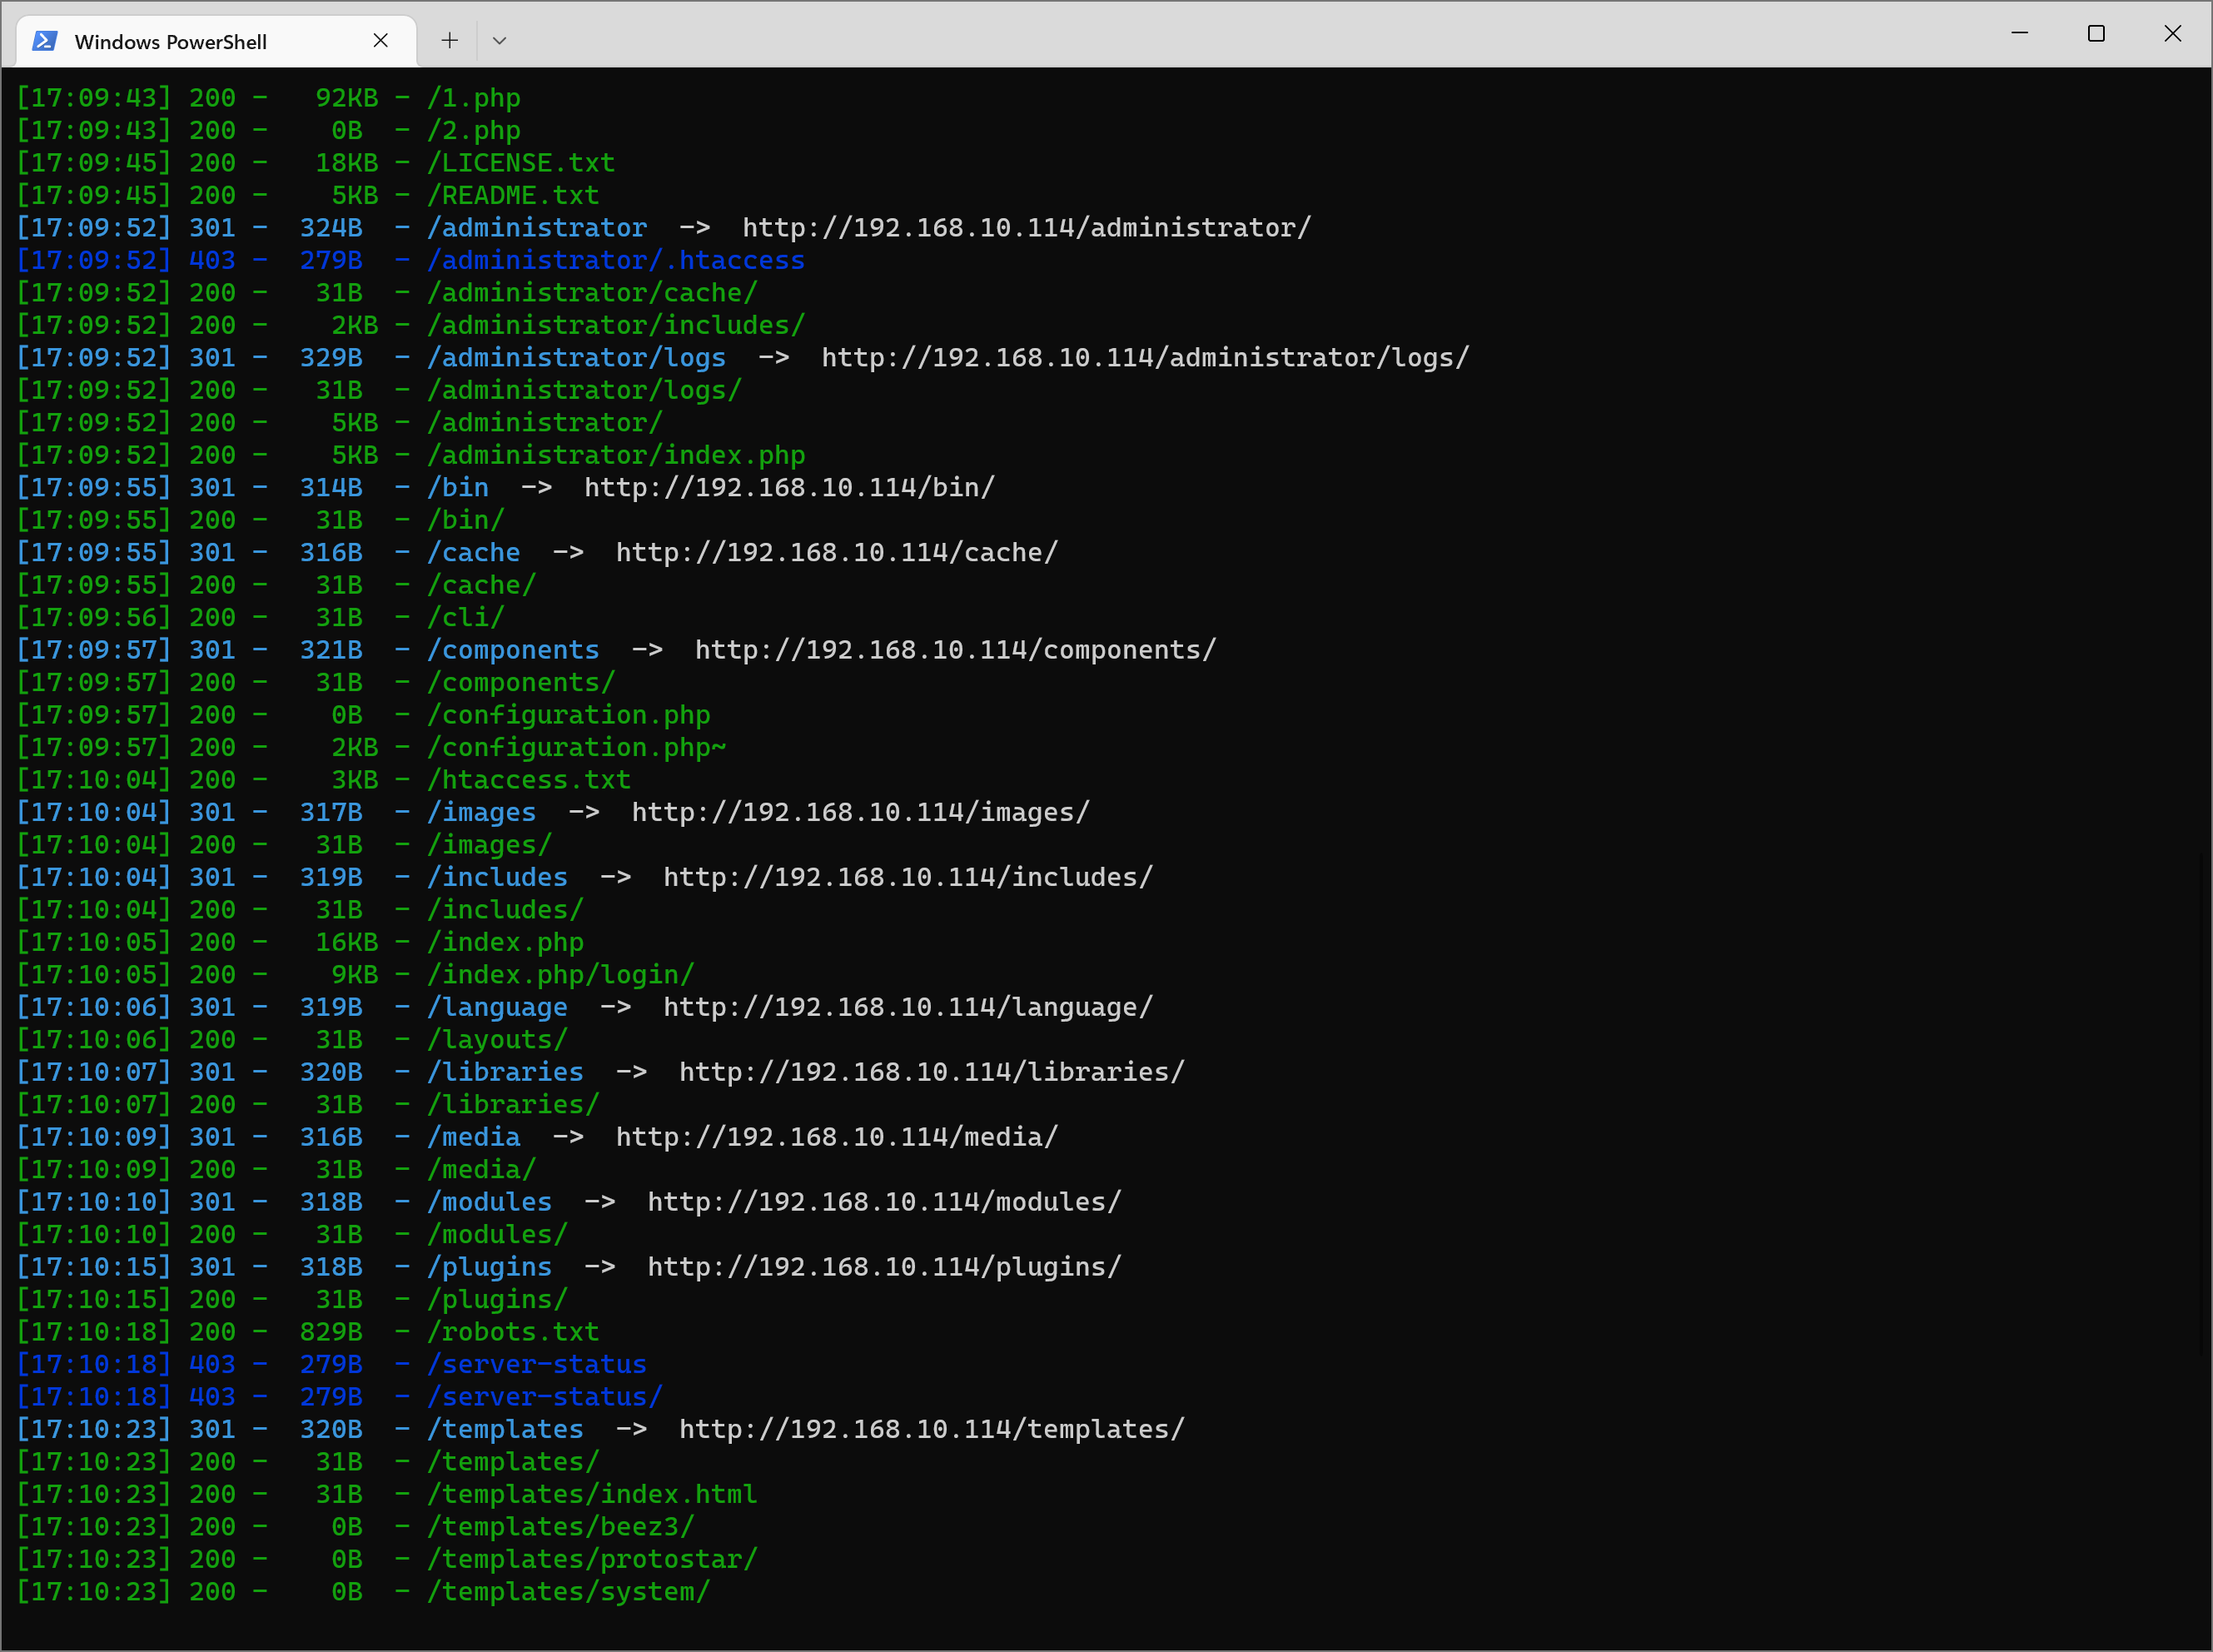The width and height of the screenshot is (2213, 1652).
Task: Click the /htaccess.txt result entry
Action: 529,779
